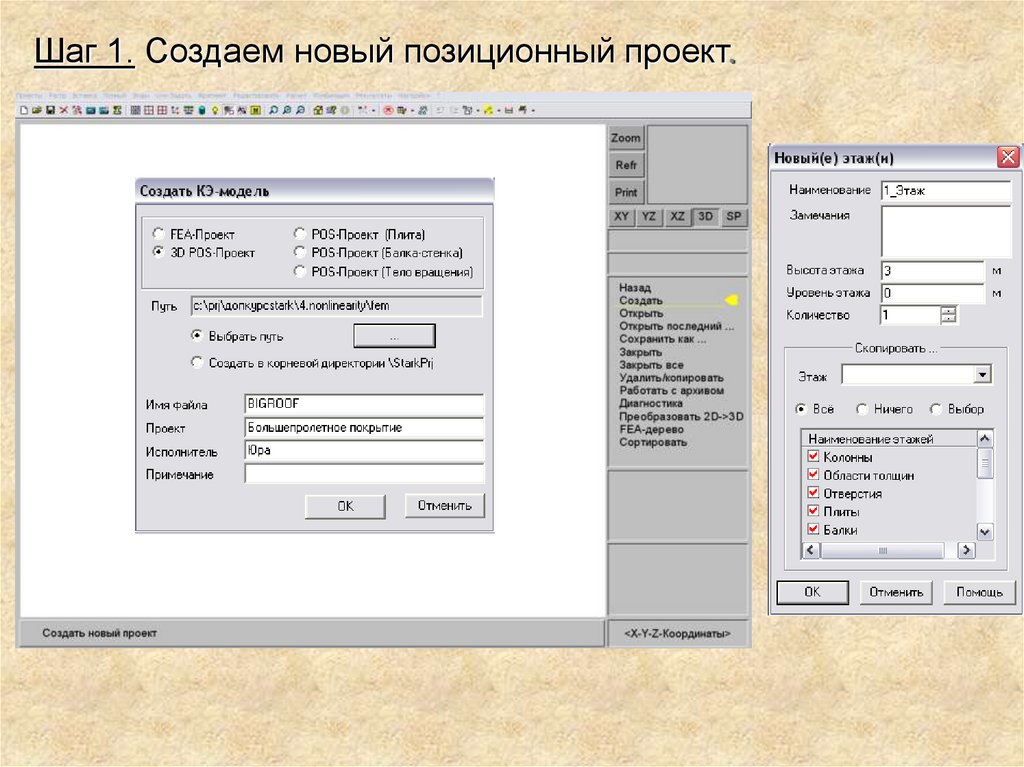Click the Open folder toolbar icon
Image resolution: width=1024 pixels, height=767 pixels.
tap(37, 110)
